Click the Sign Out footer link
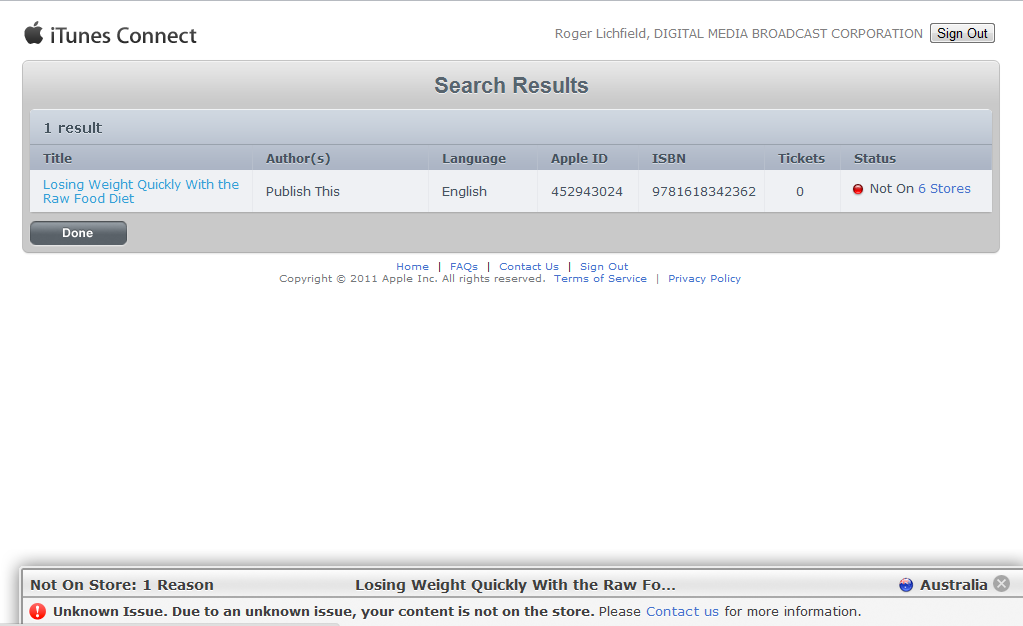 (604, 266)
